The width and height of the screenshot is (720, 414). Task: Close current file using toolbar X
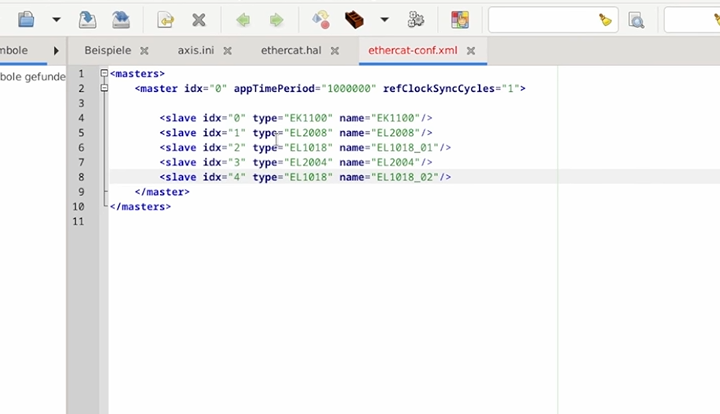[199, 19]
